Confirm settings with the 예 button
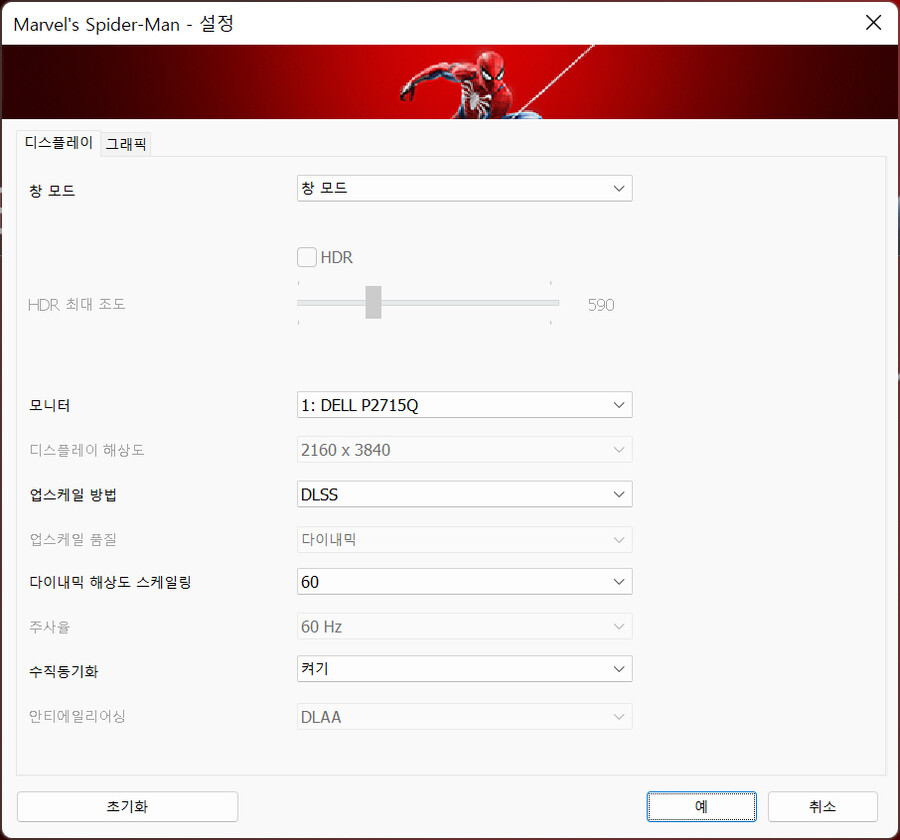Screen dimensions: 900x840 pyautogui.click(x=701, y=807)
